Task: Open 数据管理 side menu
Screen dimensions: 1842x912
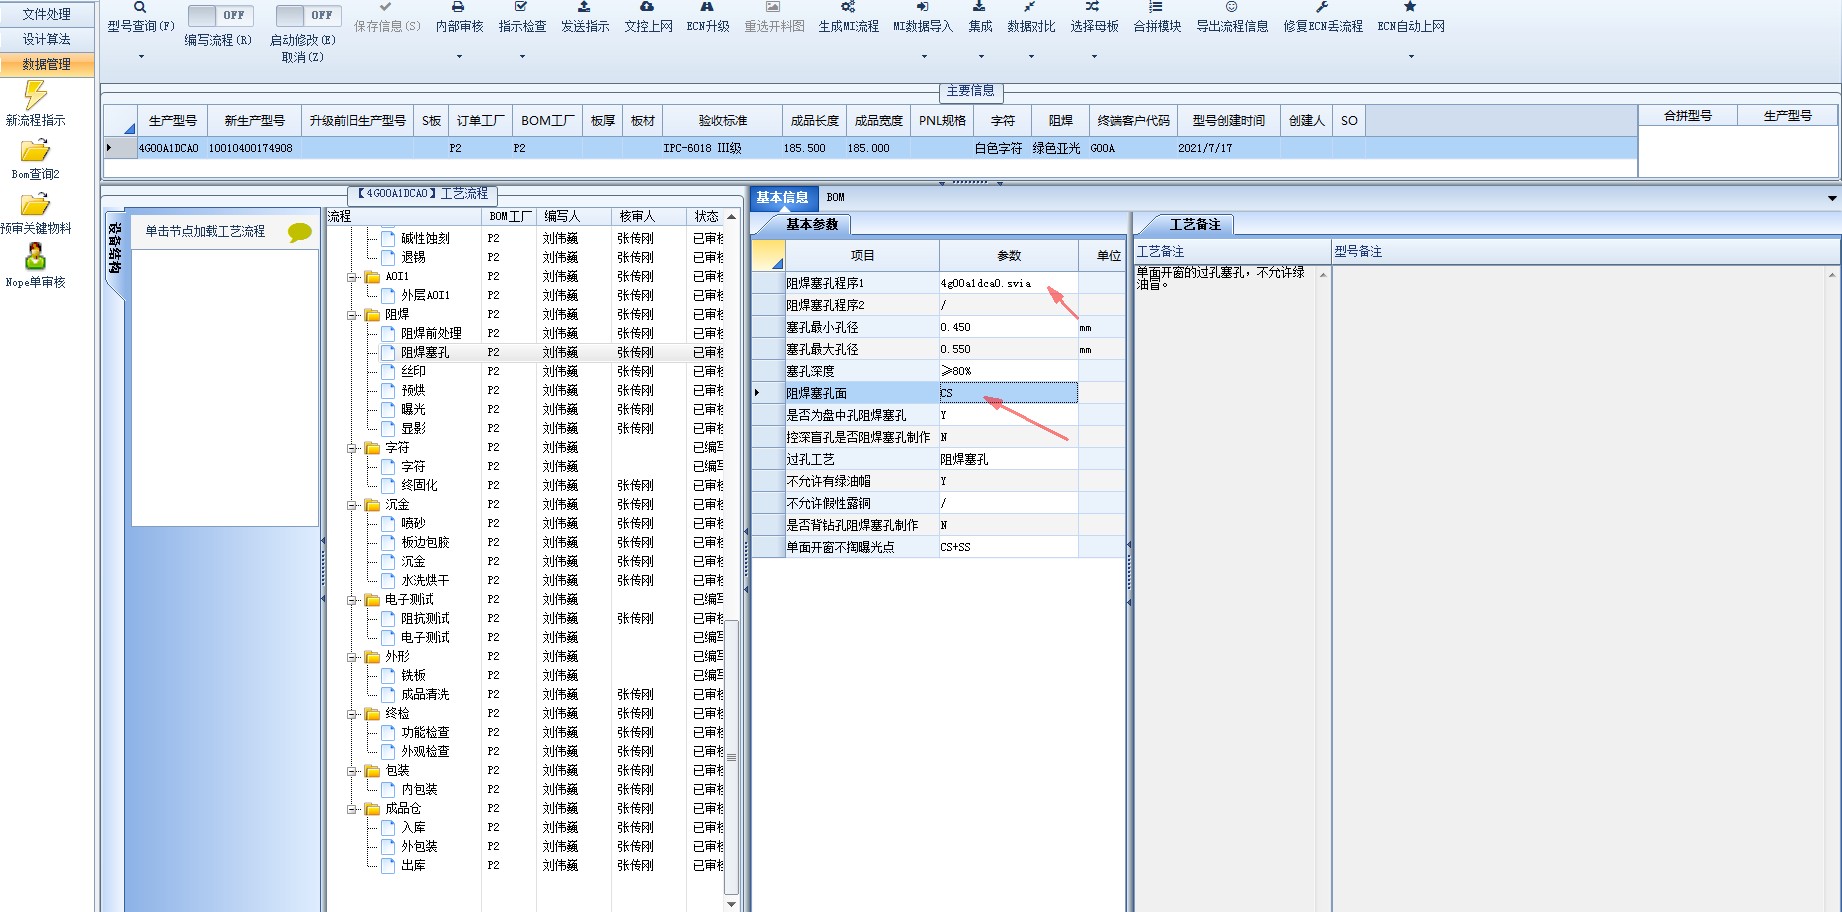Action: (x=47, y=64)
